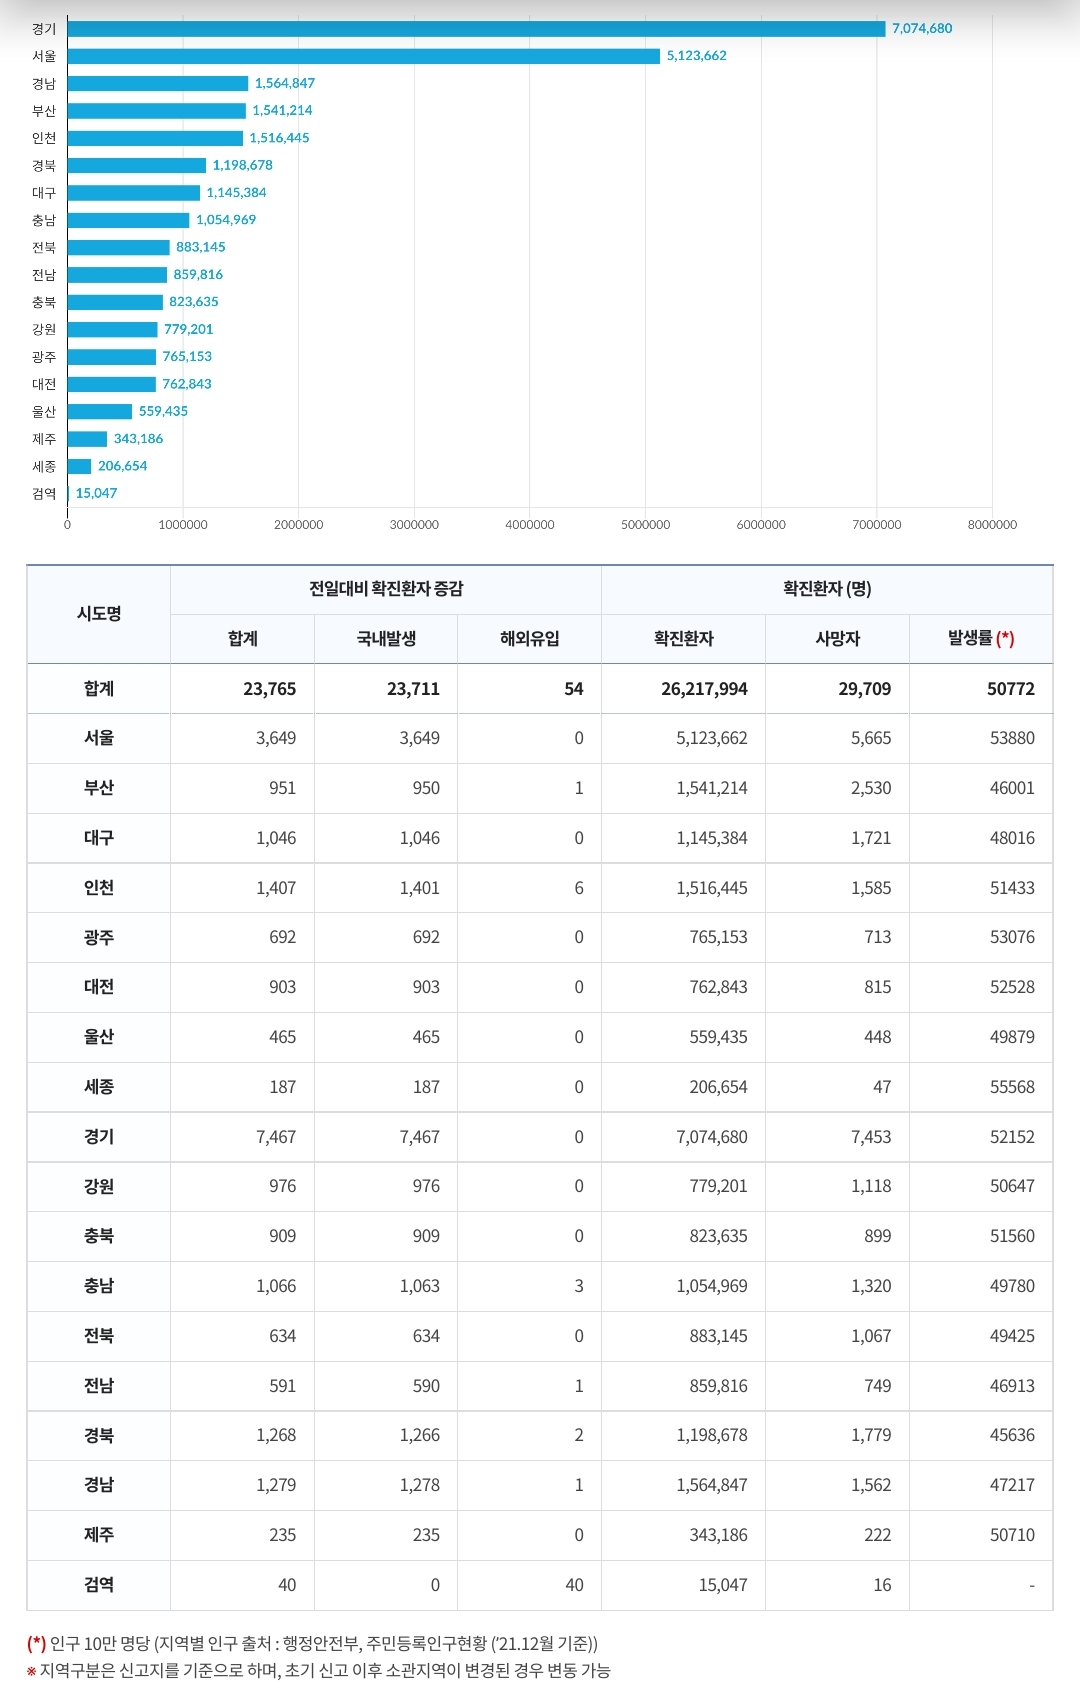Click the 지역구분은 신고지를 기준 footnote
This screenshot has height=1687, width=1080.
(318, 1670)
